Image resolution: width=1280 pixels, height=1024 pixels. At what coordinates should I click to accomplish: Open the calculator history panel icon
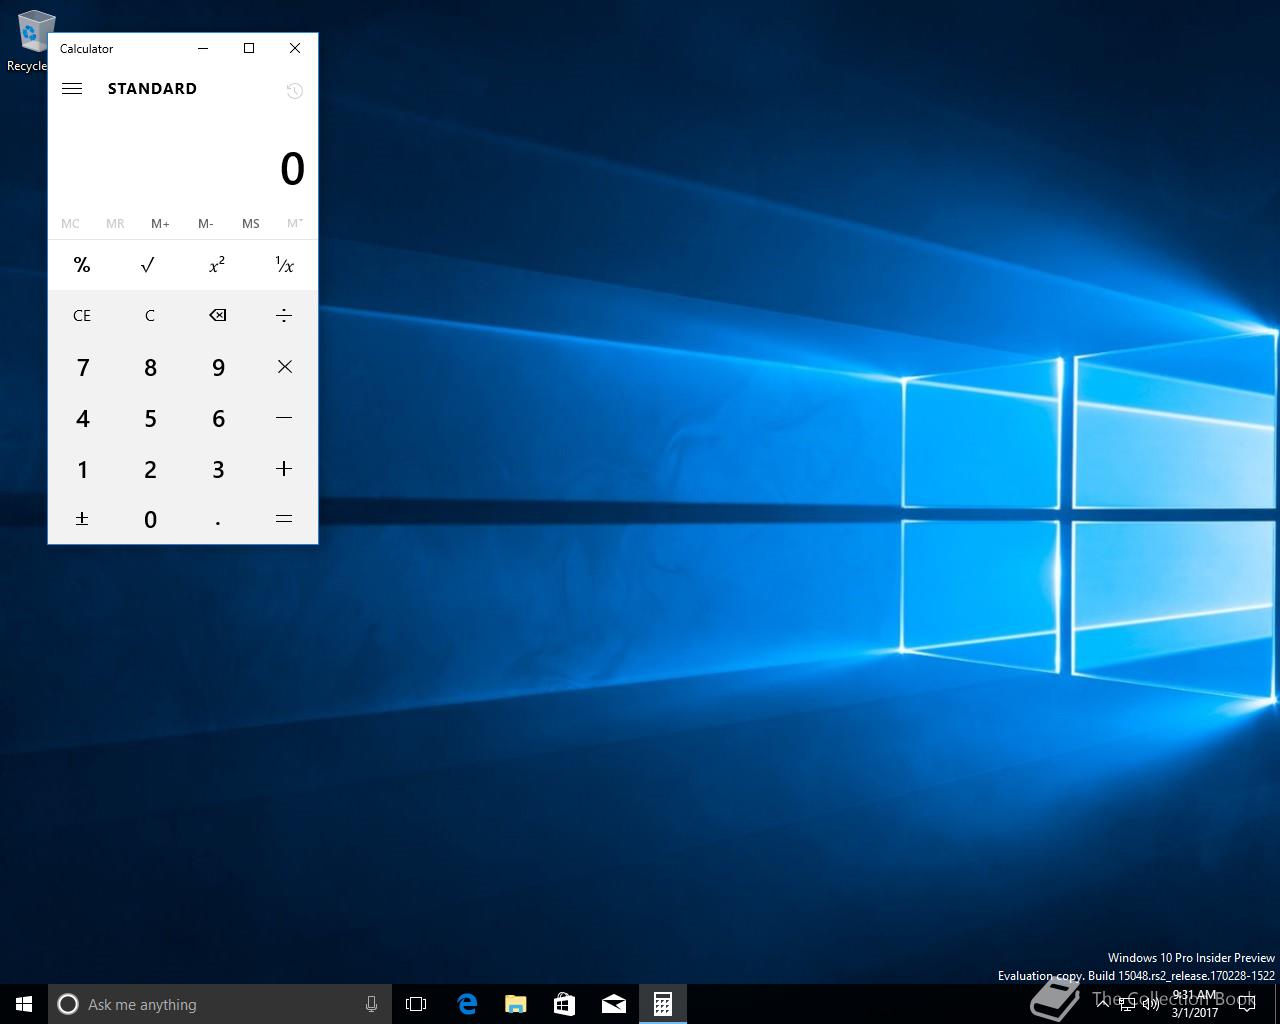[x=294, y=91]
